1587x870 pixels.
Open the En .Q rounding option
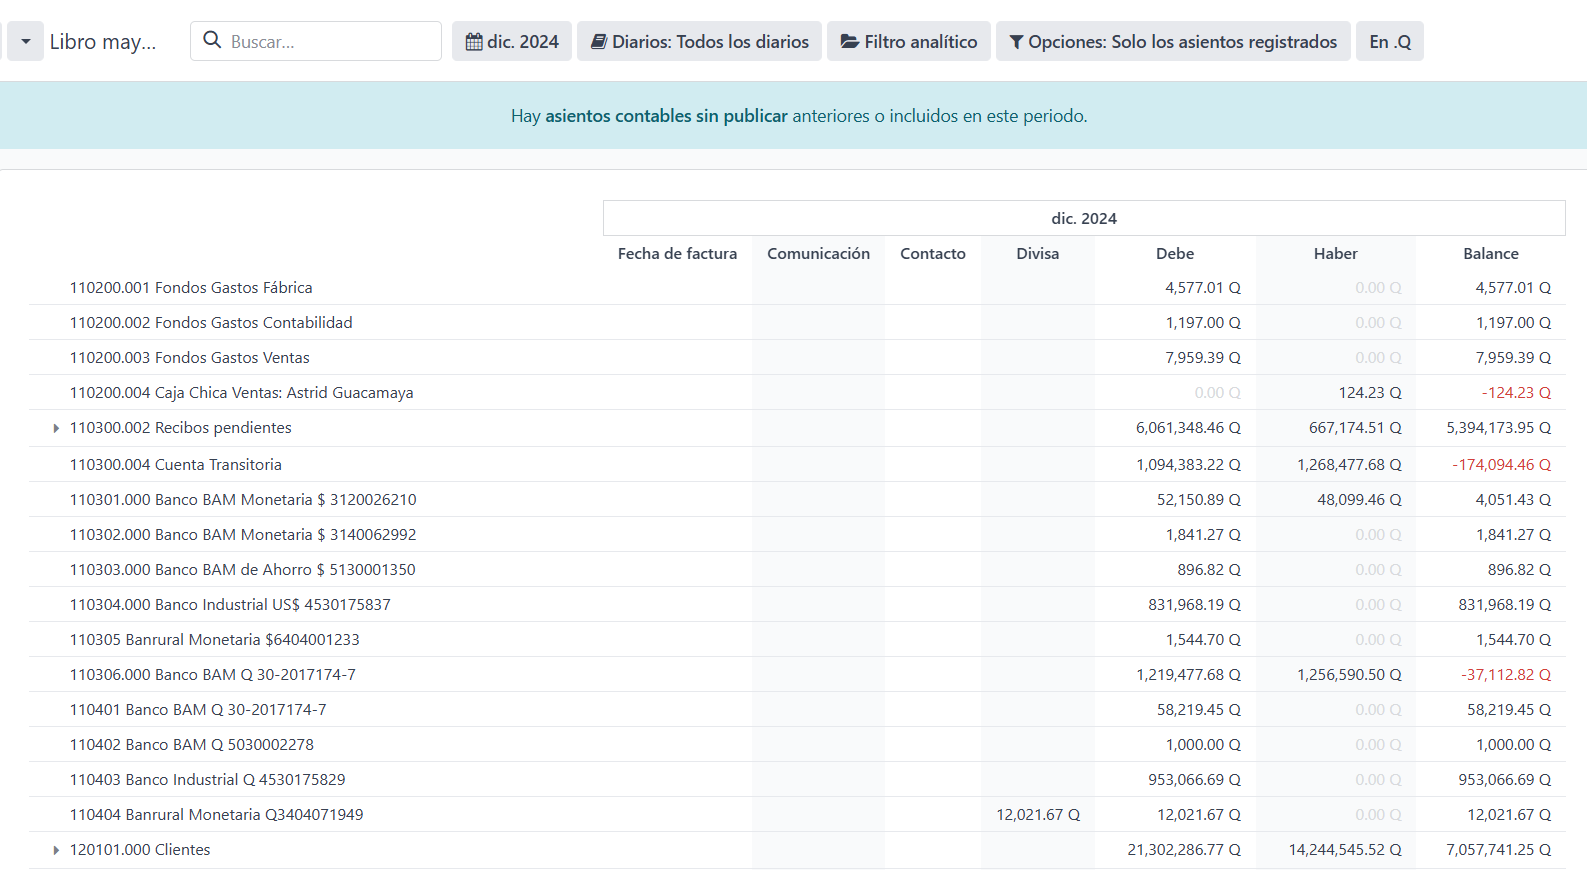1390,42
